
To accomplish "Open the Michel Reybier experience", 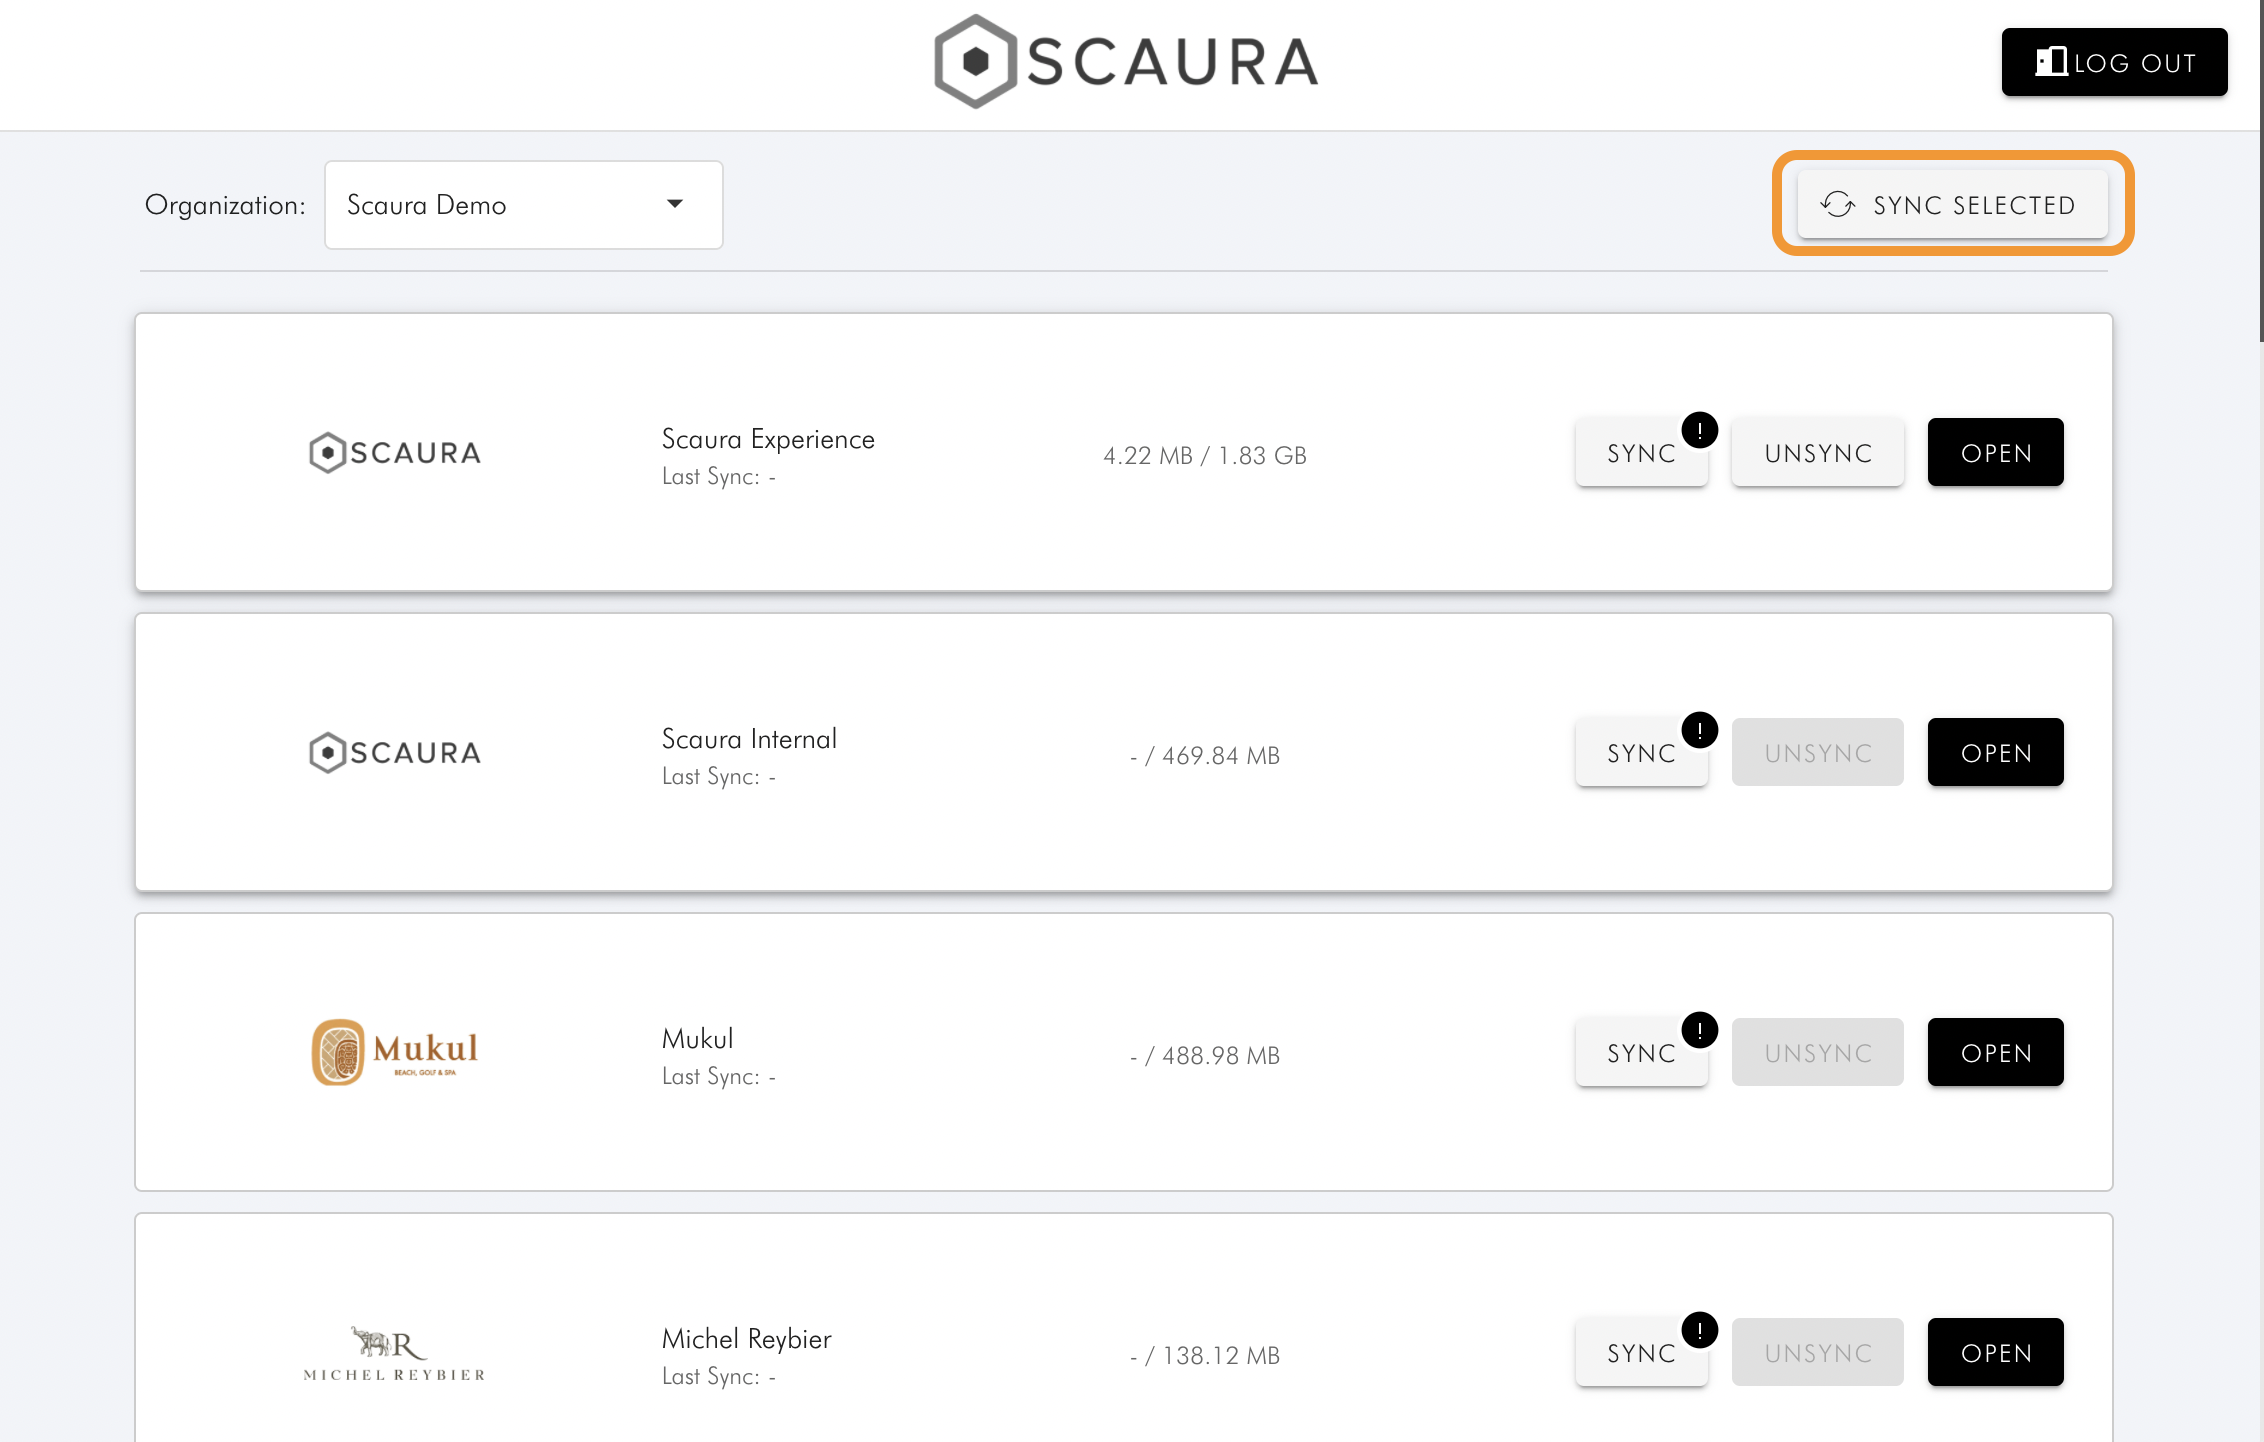I will (1995, 1353).
